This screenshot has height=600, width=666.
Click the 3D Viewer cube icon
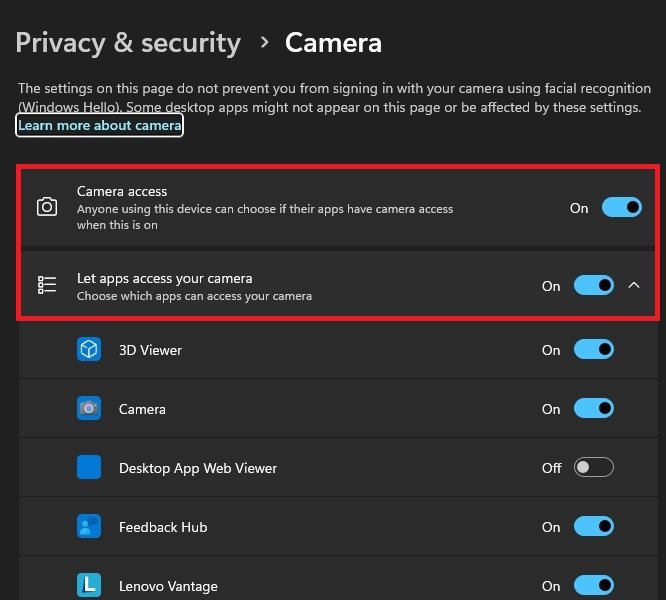pos(89,349)
